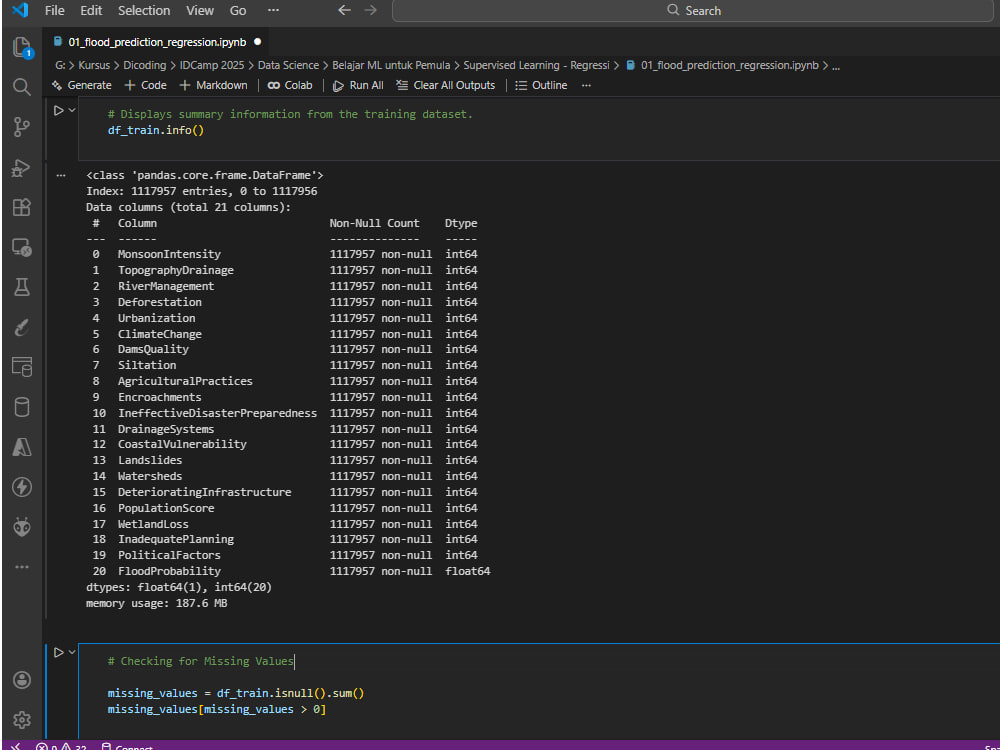1000x750 pixels.
Task: Open the database window panel icon
Action: pos(22,367)
